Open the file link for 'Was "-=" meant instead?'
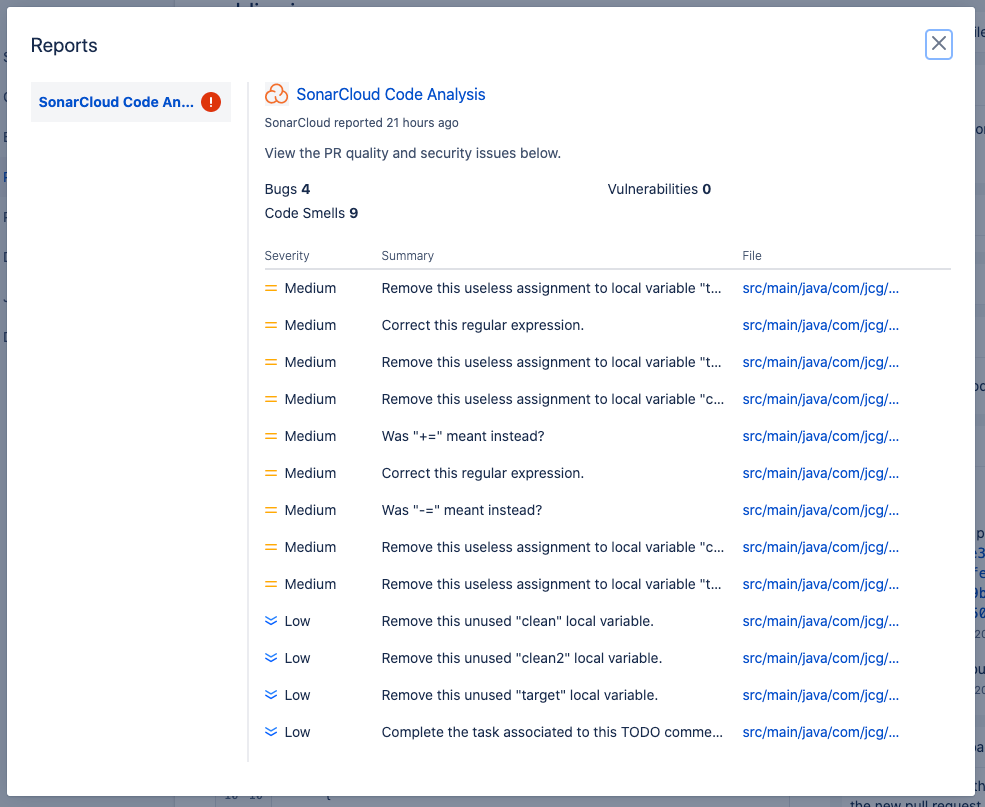Viewport: 985px width, 807px height. [820, 510]
